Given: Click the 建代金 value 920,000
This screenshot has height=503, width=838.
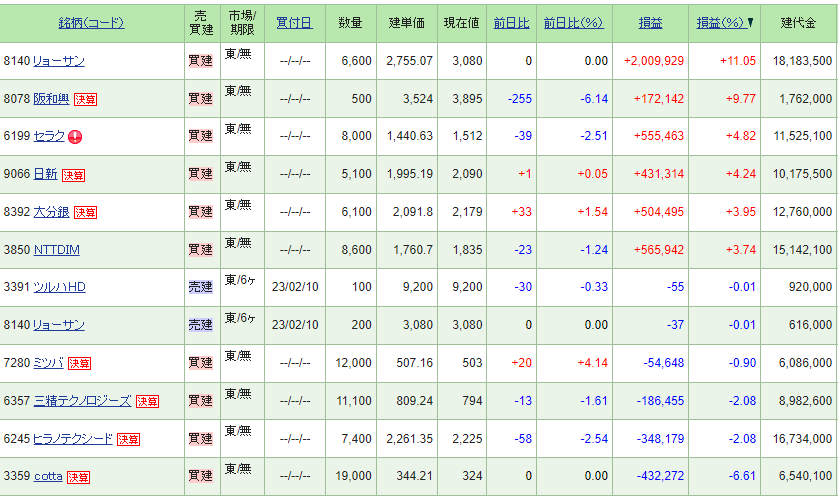Looking at the screenshot, I should (810, 287).
